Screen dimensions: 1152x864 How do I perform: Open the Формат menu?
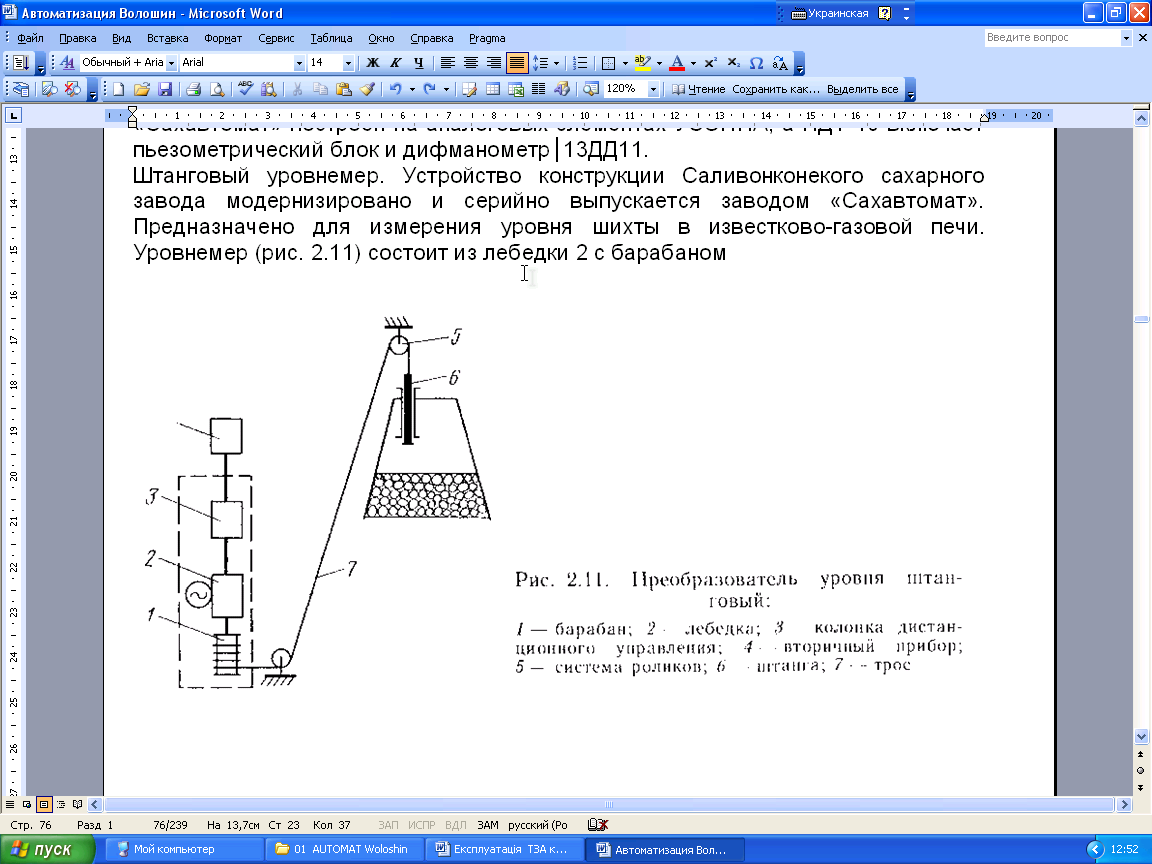223,38
